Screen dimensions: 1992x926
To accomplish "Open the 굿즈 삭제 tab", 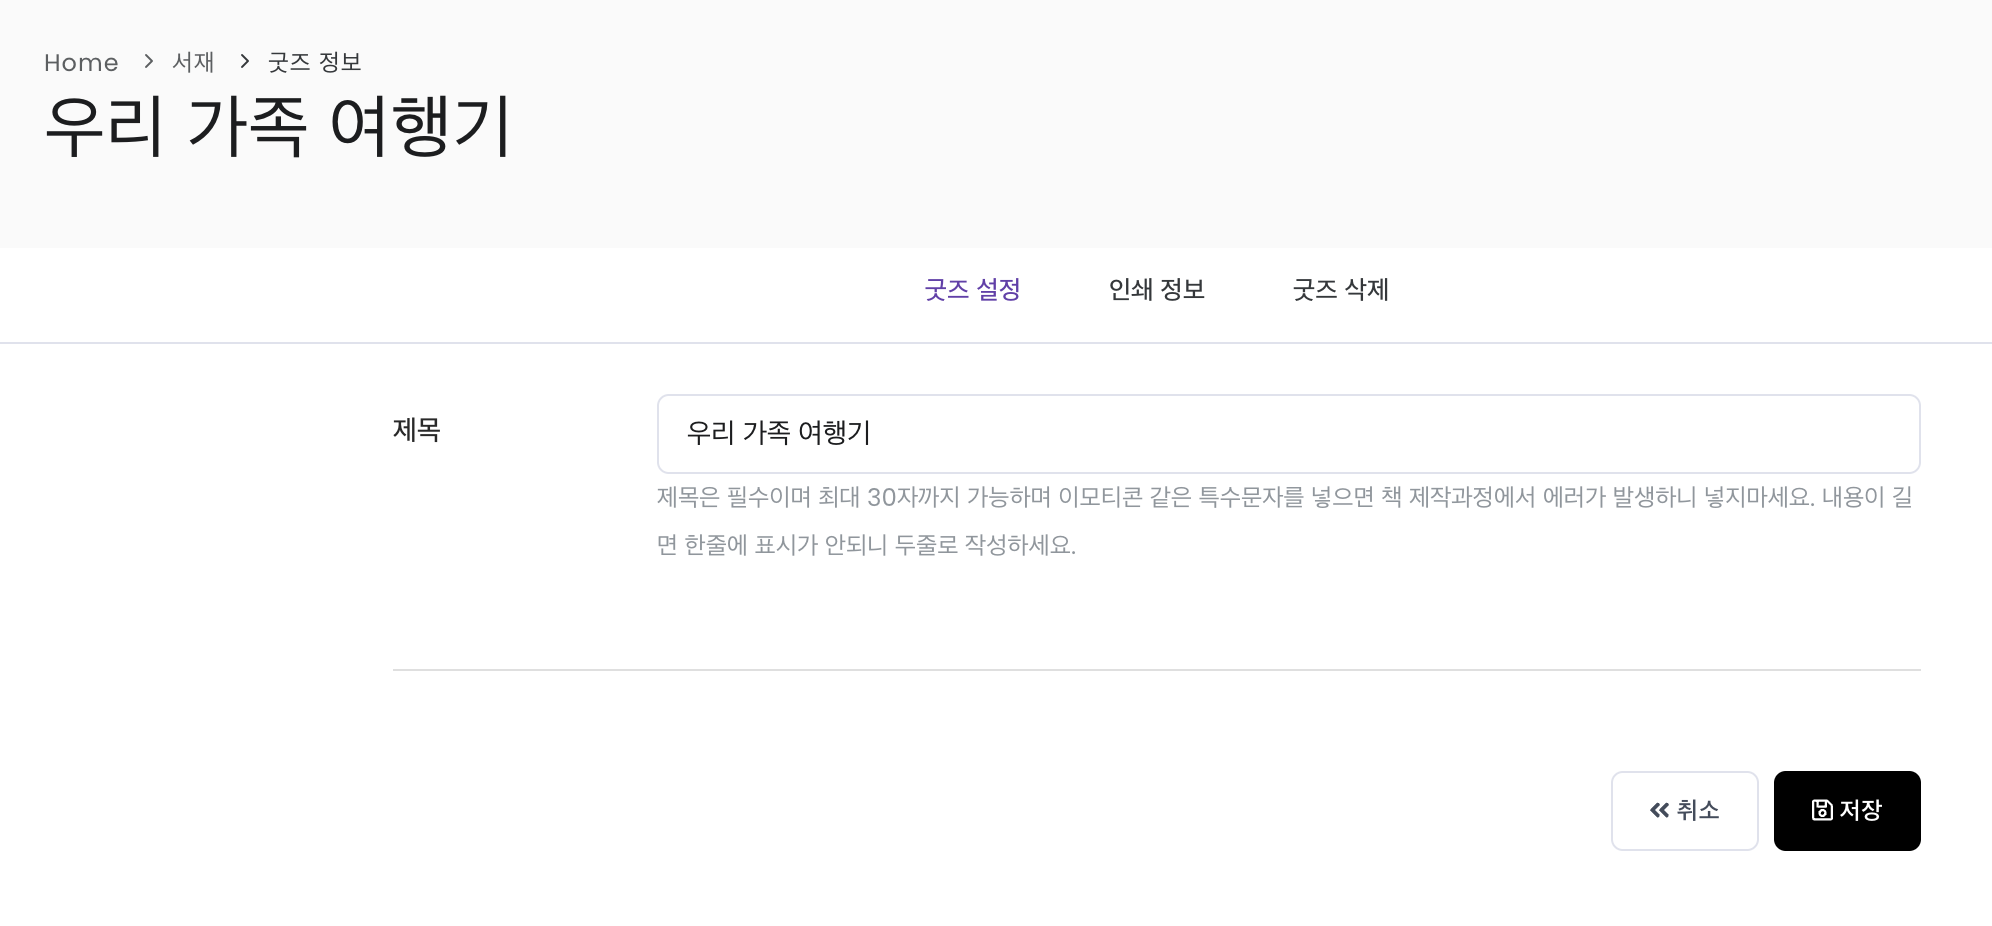I will click(x=1340, y=290).
